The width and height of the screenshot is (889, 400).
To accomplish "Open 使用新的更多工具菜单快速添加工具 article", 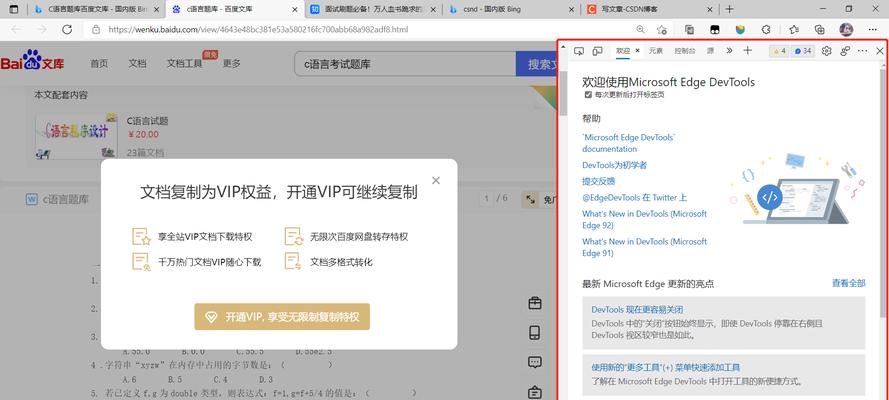I will pyautogui.click(x=666, y=367).
